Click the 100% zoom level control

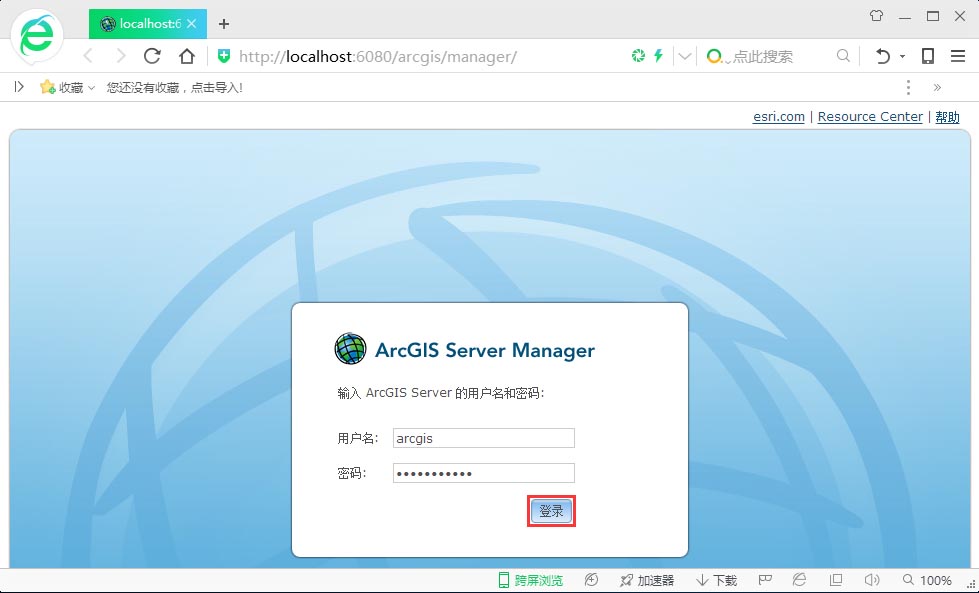(x=927, y=581)
